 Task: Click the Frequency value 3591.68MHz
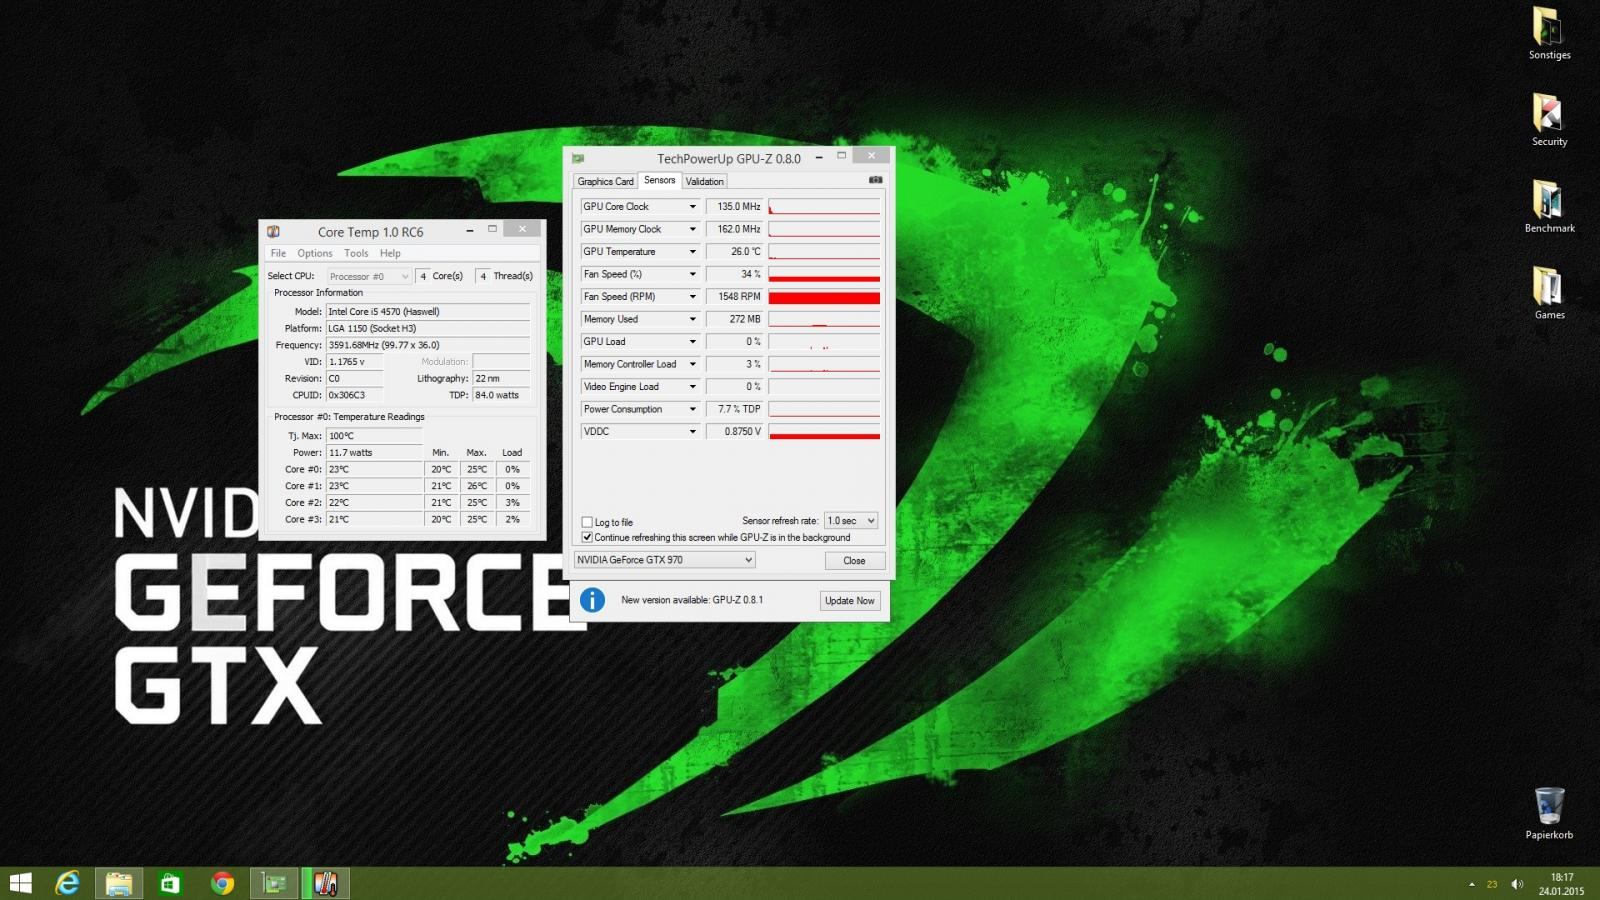coord(428,345)
